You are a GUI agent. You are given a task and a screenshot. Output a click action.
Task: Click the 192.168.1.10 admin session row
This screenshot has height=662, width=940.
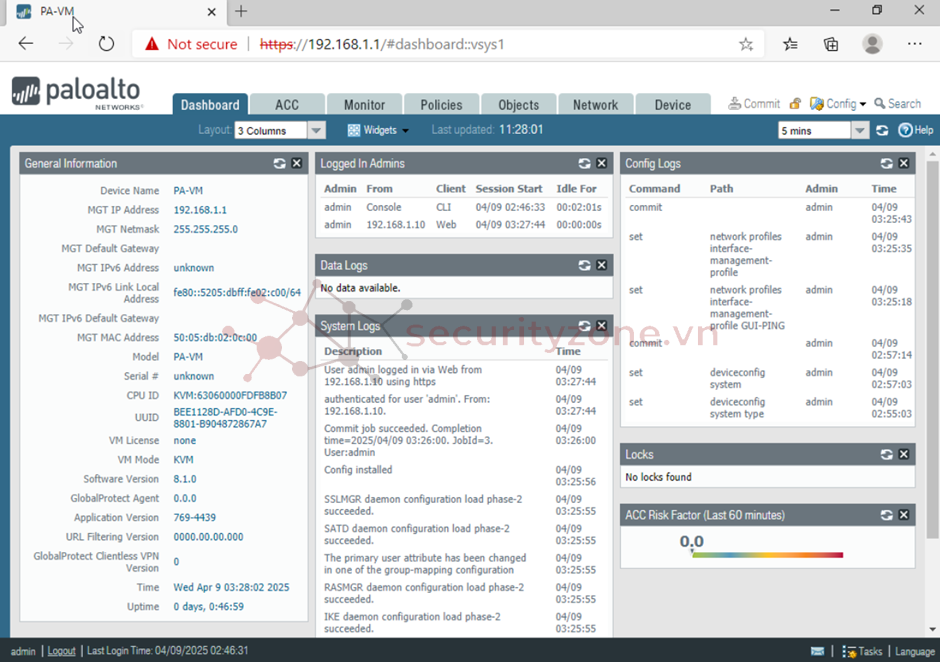click(x=463, y=225)
